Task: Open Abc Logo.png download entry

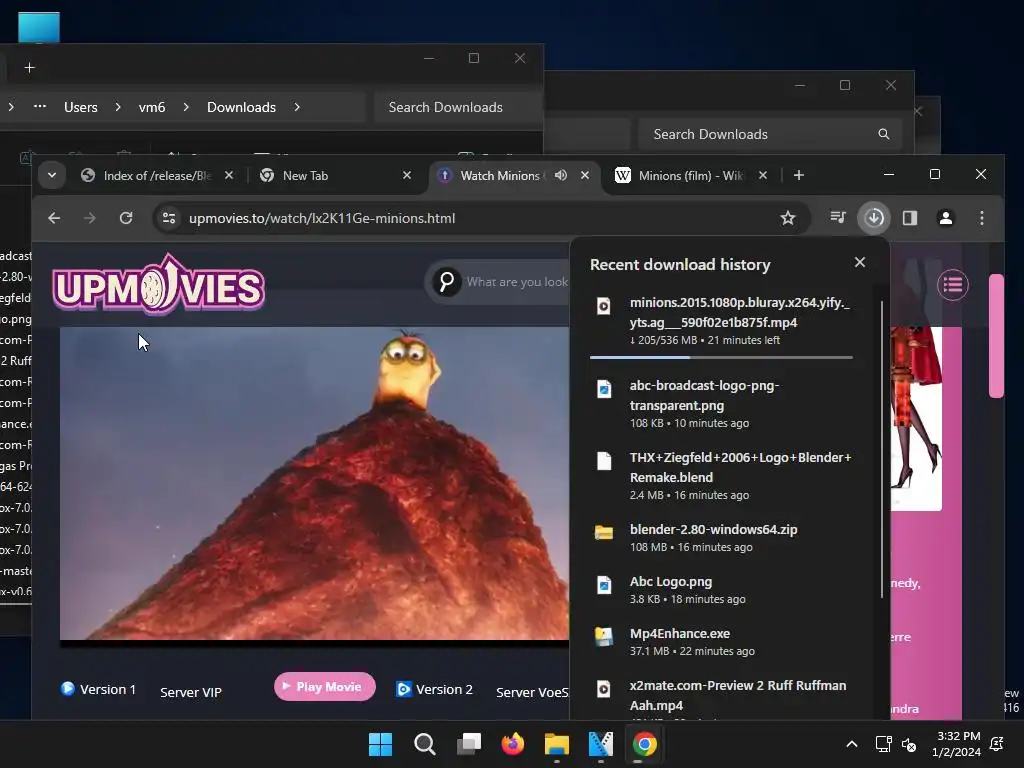Action: click(x=722, y=590)
